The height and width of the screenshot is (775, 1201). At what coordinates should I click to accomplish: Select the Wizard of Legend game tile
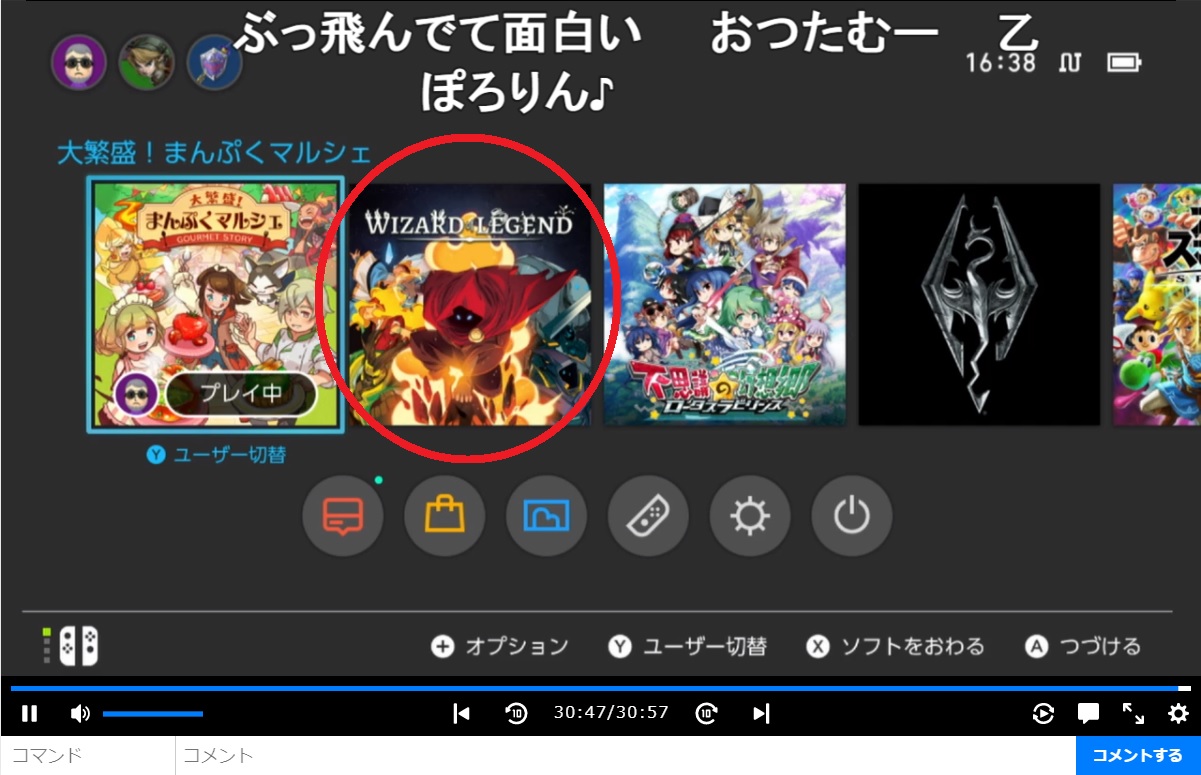(470, 305)
